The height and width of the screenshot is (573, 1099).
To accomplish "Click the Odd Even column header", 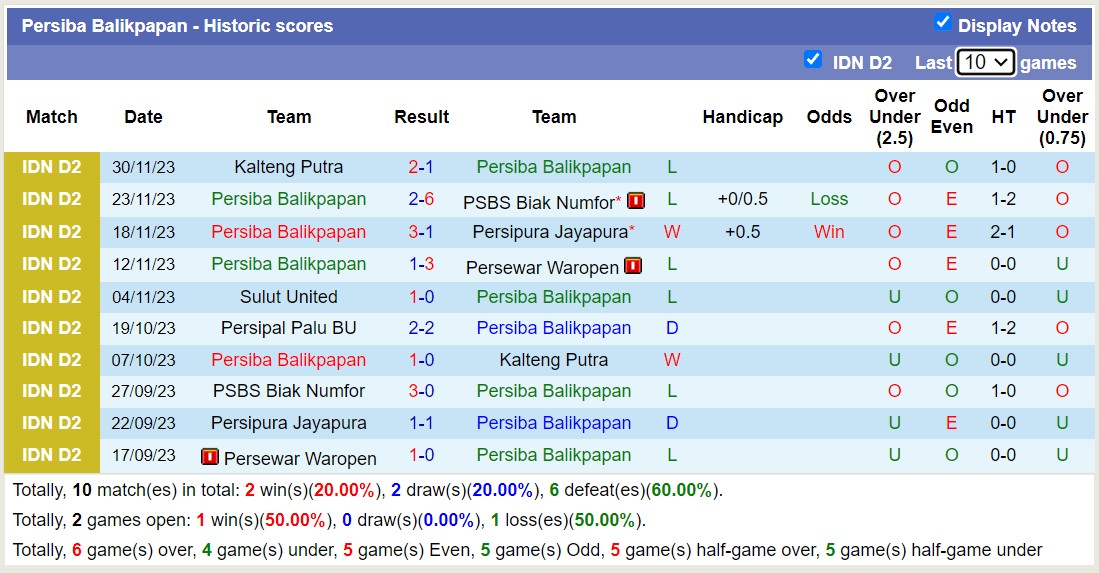I will coord(952,116).
